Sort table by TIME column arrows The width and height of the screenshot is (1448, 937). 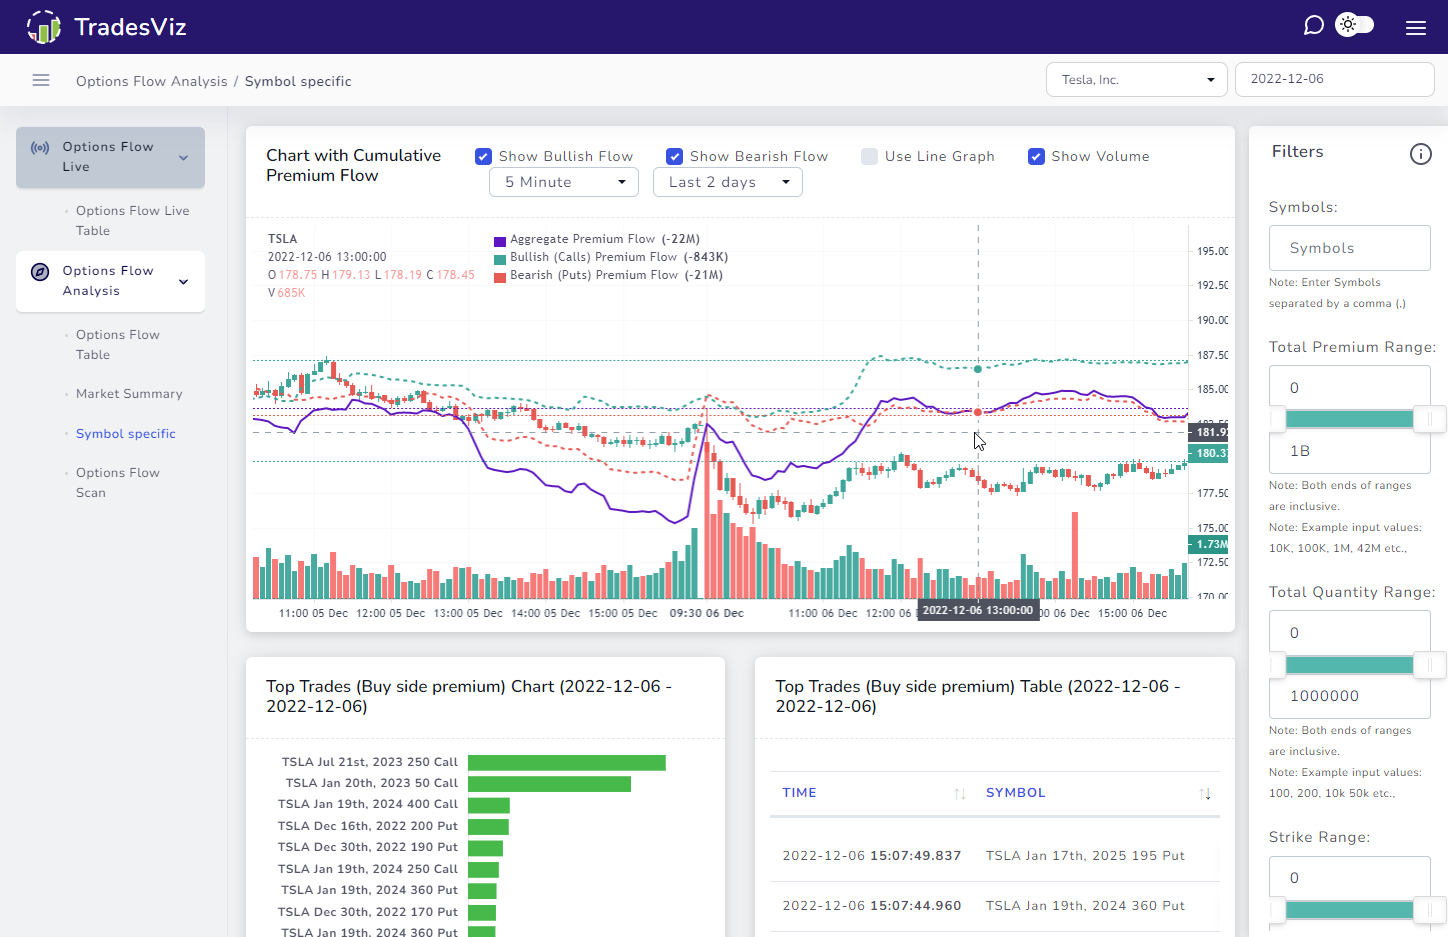[x=960, y=794]
